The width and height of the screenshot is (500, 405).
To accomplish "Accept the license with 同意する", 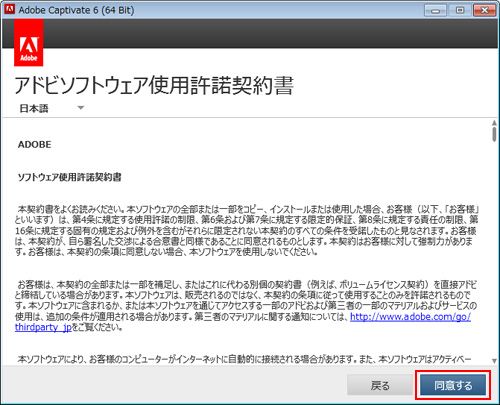I will (453, 385).
